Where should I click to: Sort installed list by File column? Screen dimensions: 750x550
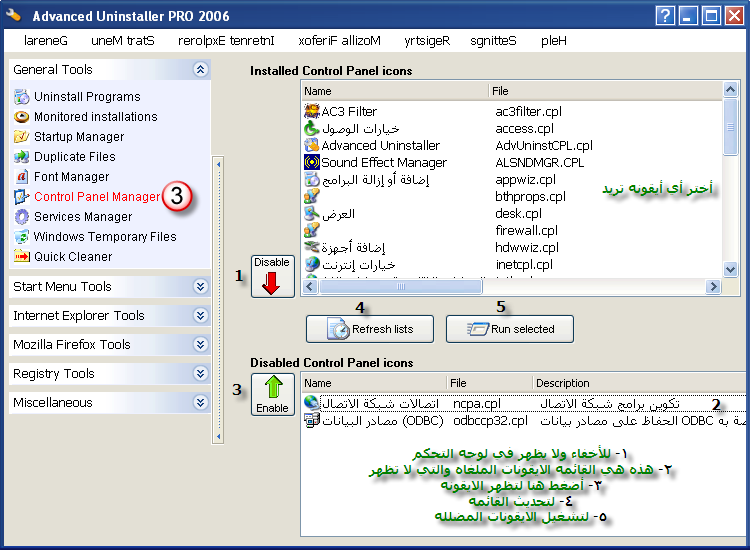pyautogui.click(x=606, y=91)
